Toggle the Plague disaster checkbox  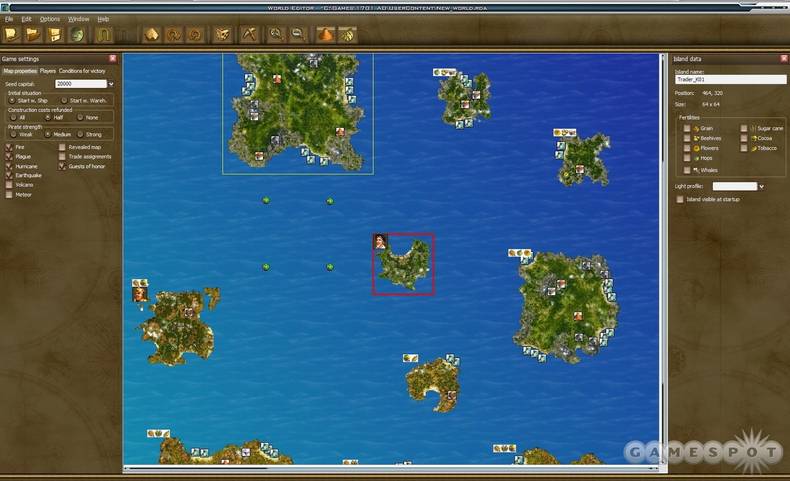(9, 157)
